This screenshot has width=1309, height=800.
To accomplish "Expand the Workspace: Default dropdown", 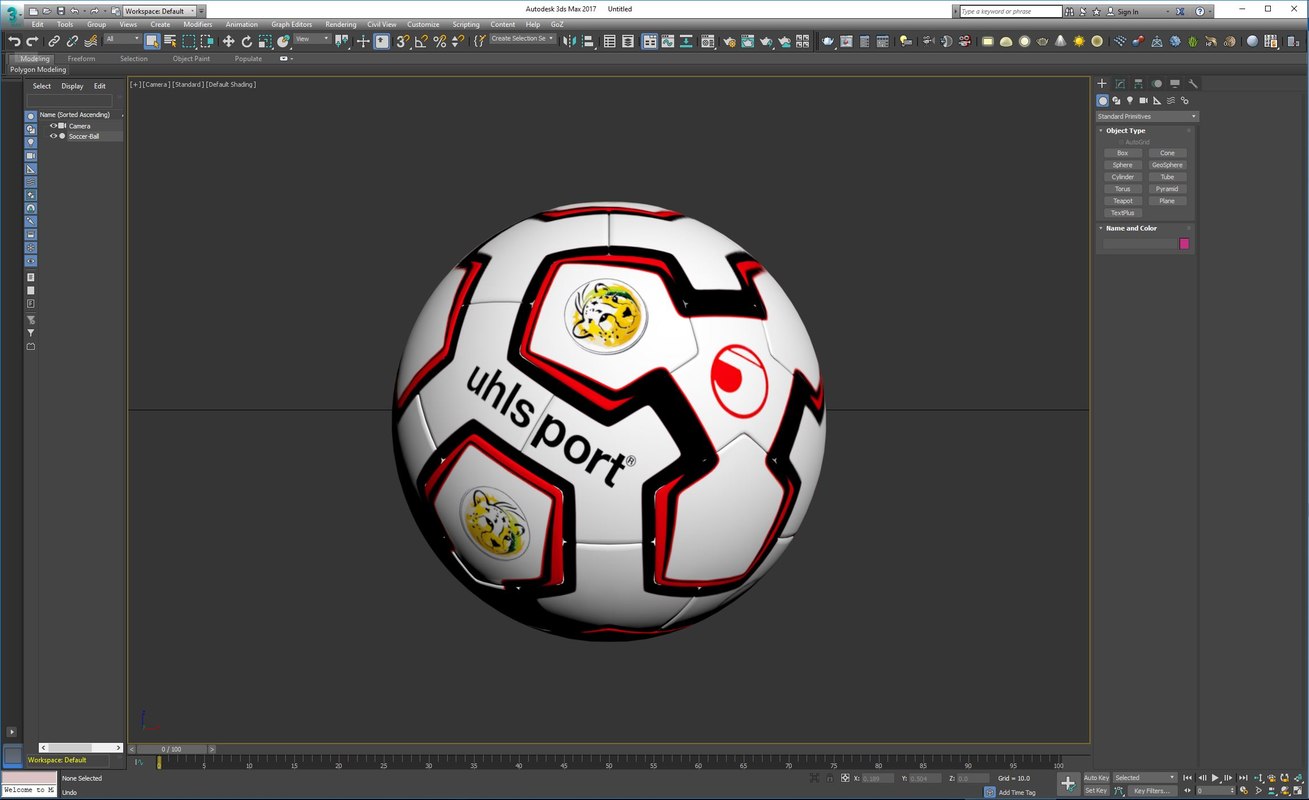I will (160, 11).
